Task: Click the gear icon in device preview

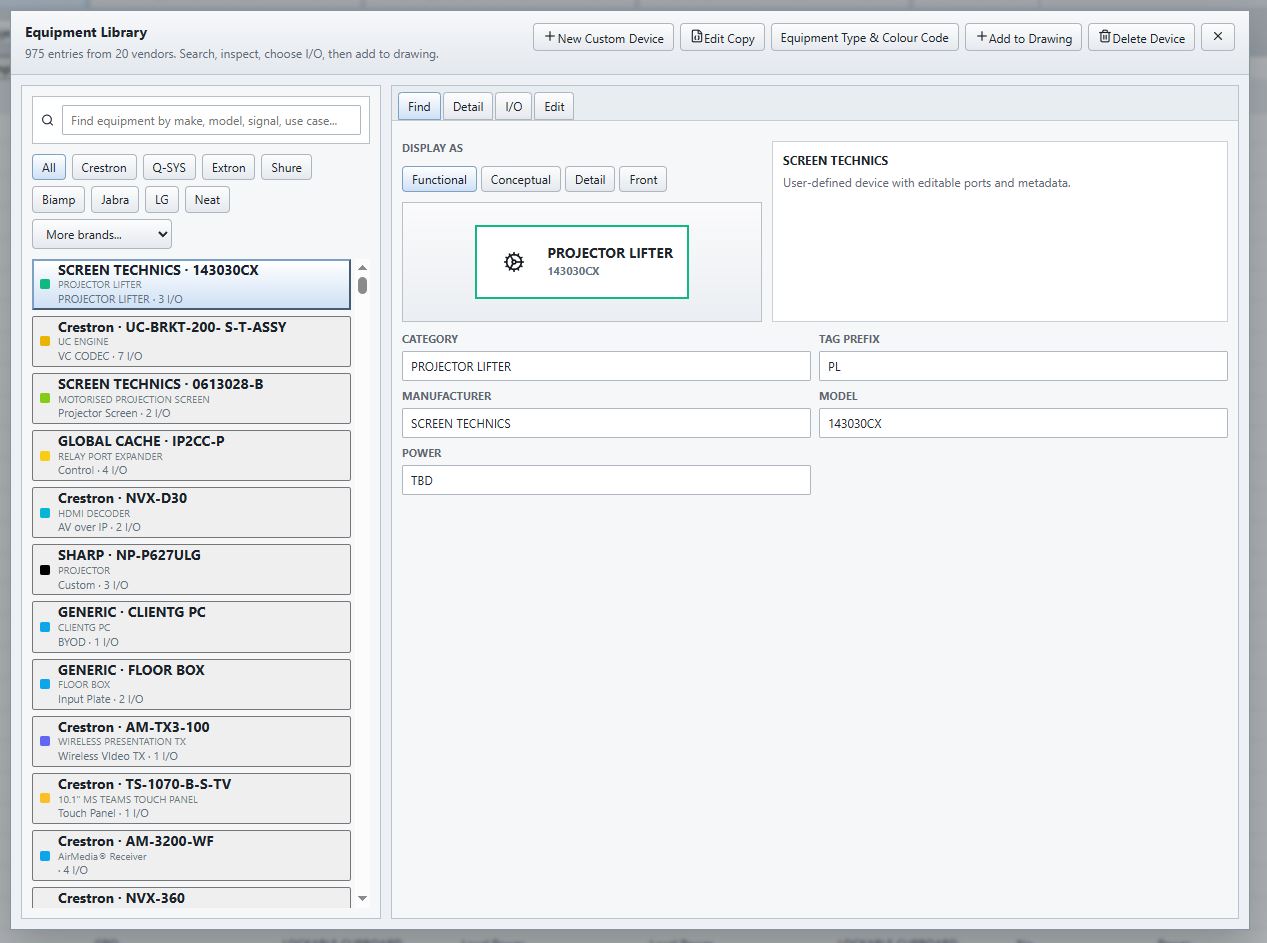Action: coord(514,262)
